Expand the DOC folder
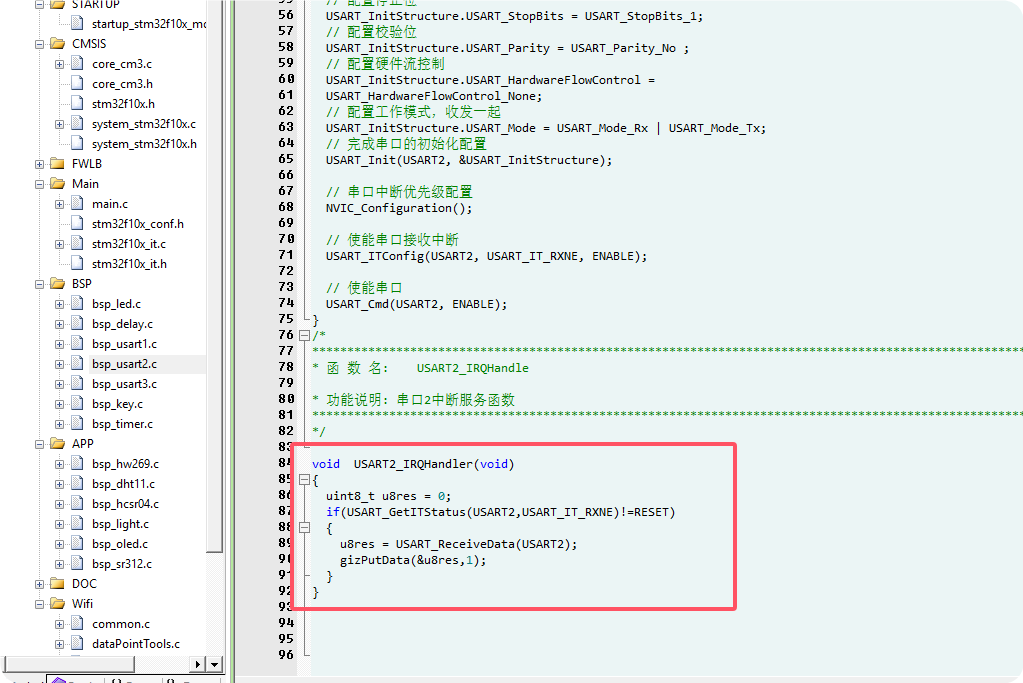Image resolution: width=1023 pixels, height=683 pixels. click(x=40, y=584)
